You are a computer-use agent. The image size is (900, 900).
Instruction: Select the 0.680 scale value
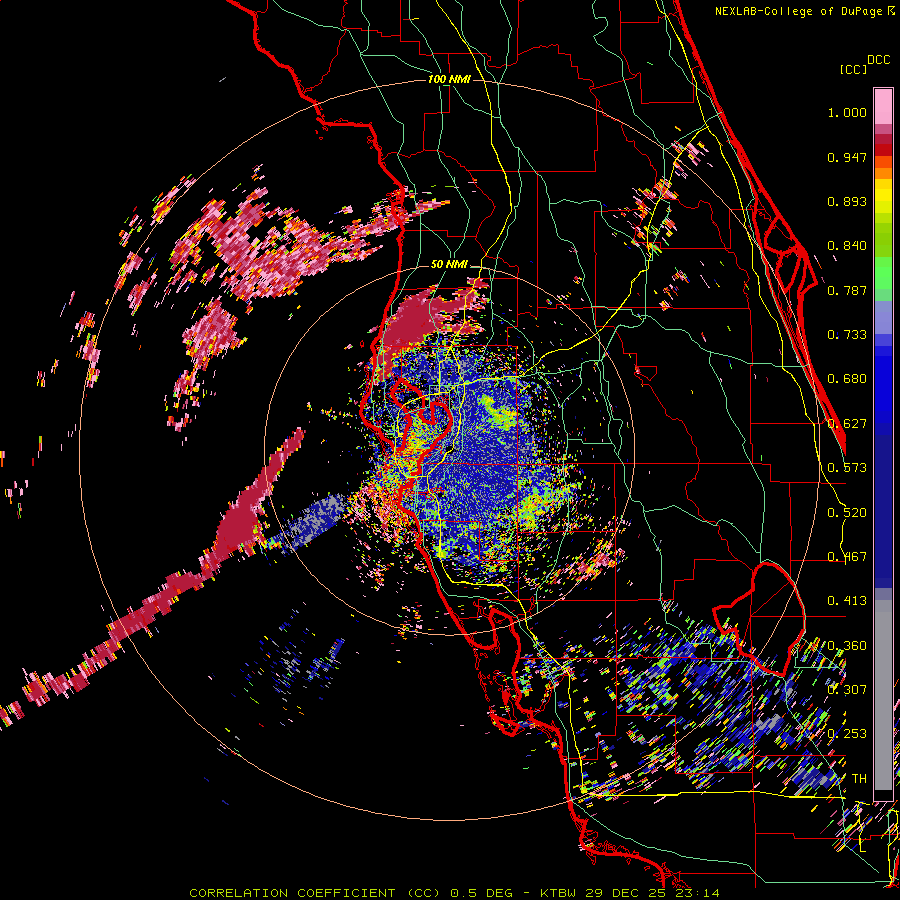click(x=847, y=379)
